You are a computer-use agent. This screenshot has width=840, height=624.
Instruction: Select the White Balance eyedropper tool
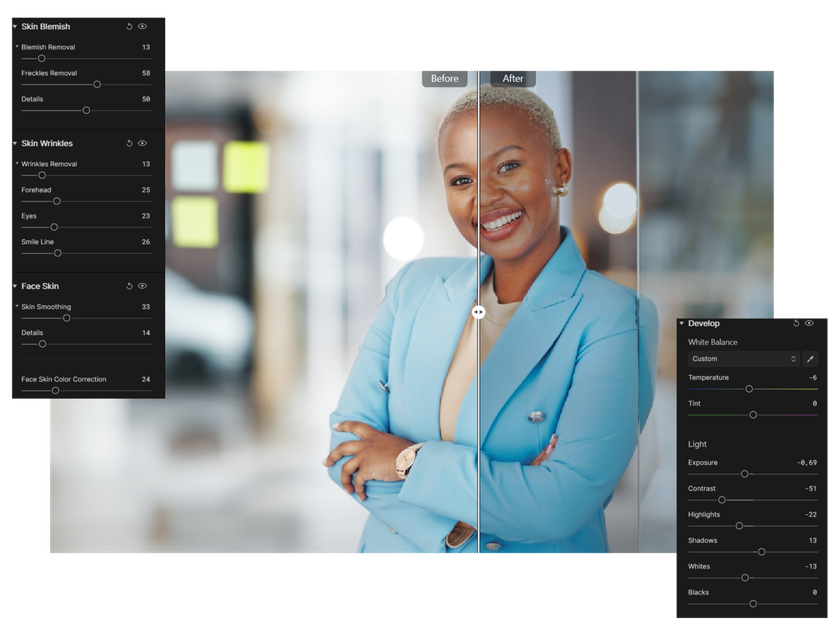click(810, 358)
